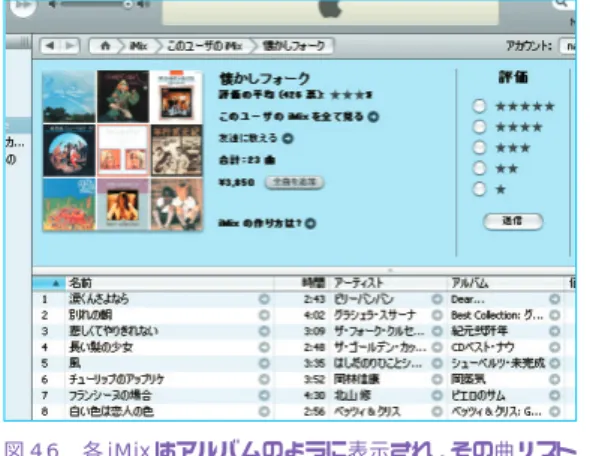This screenshot has width=590, height=456.
Task: Select the one-star rating radio button
Action: coord(479,189)
